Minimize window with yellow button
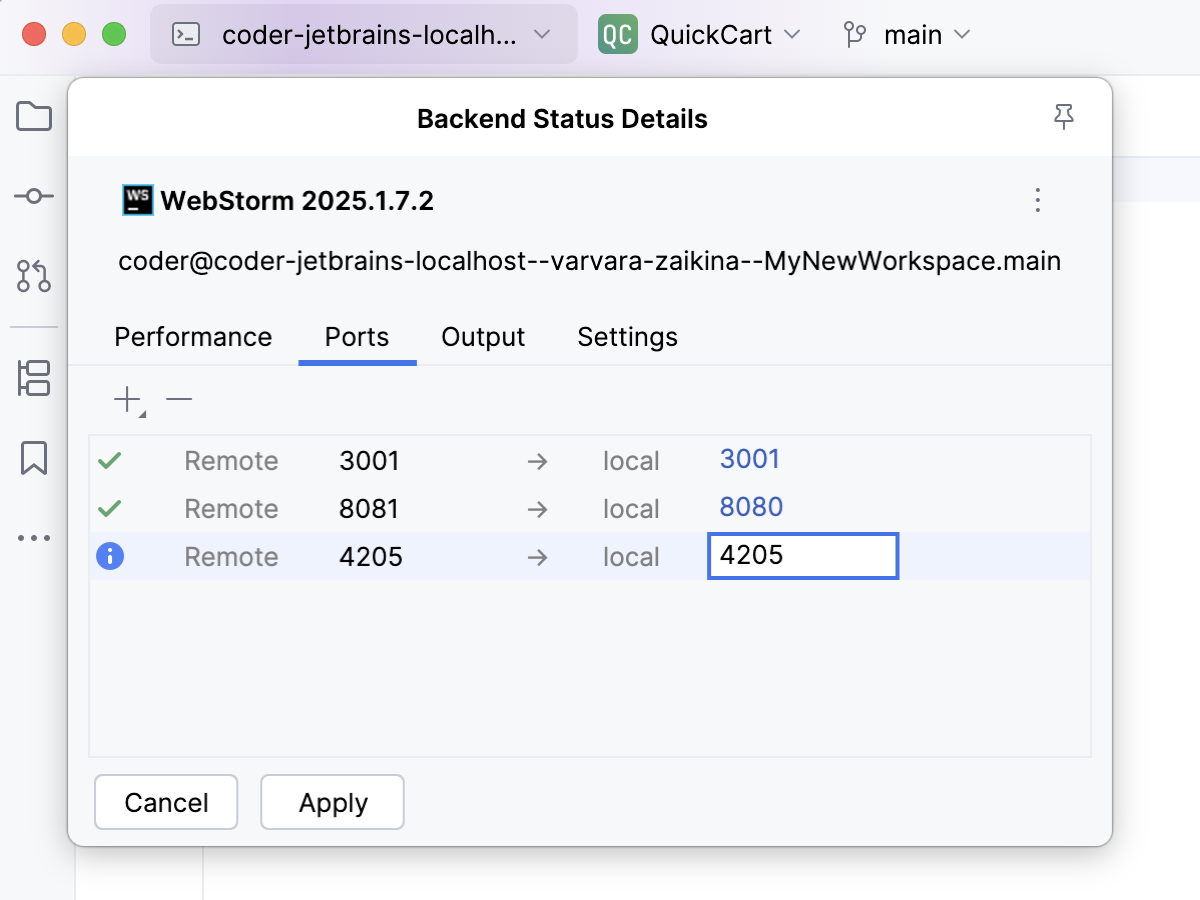The image size is (1200, 900). pyautogui.click(x=74, y=34)
